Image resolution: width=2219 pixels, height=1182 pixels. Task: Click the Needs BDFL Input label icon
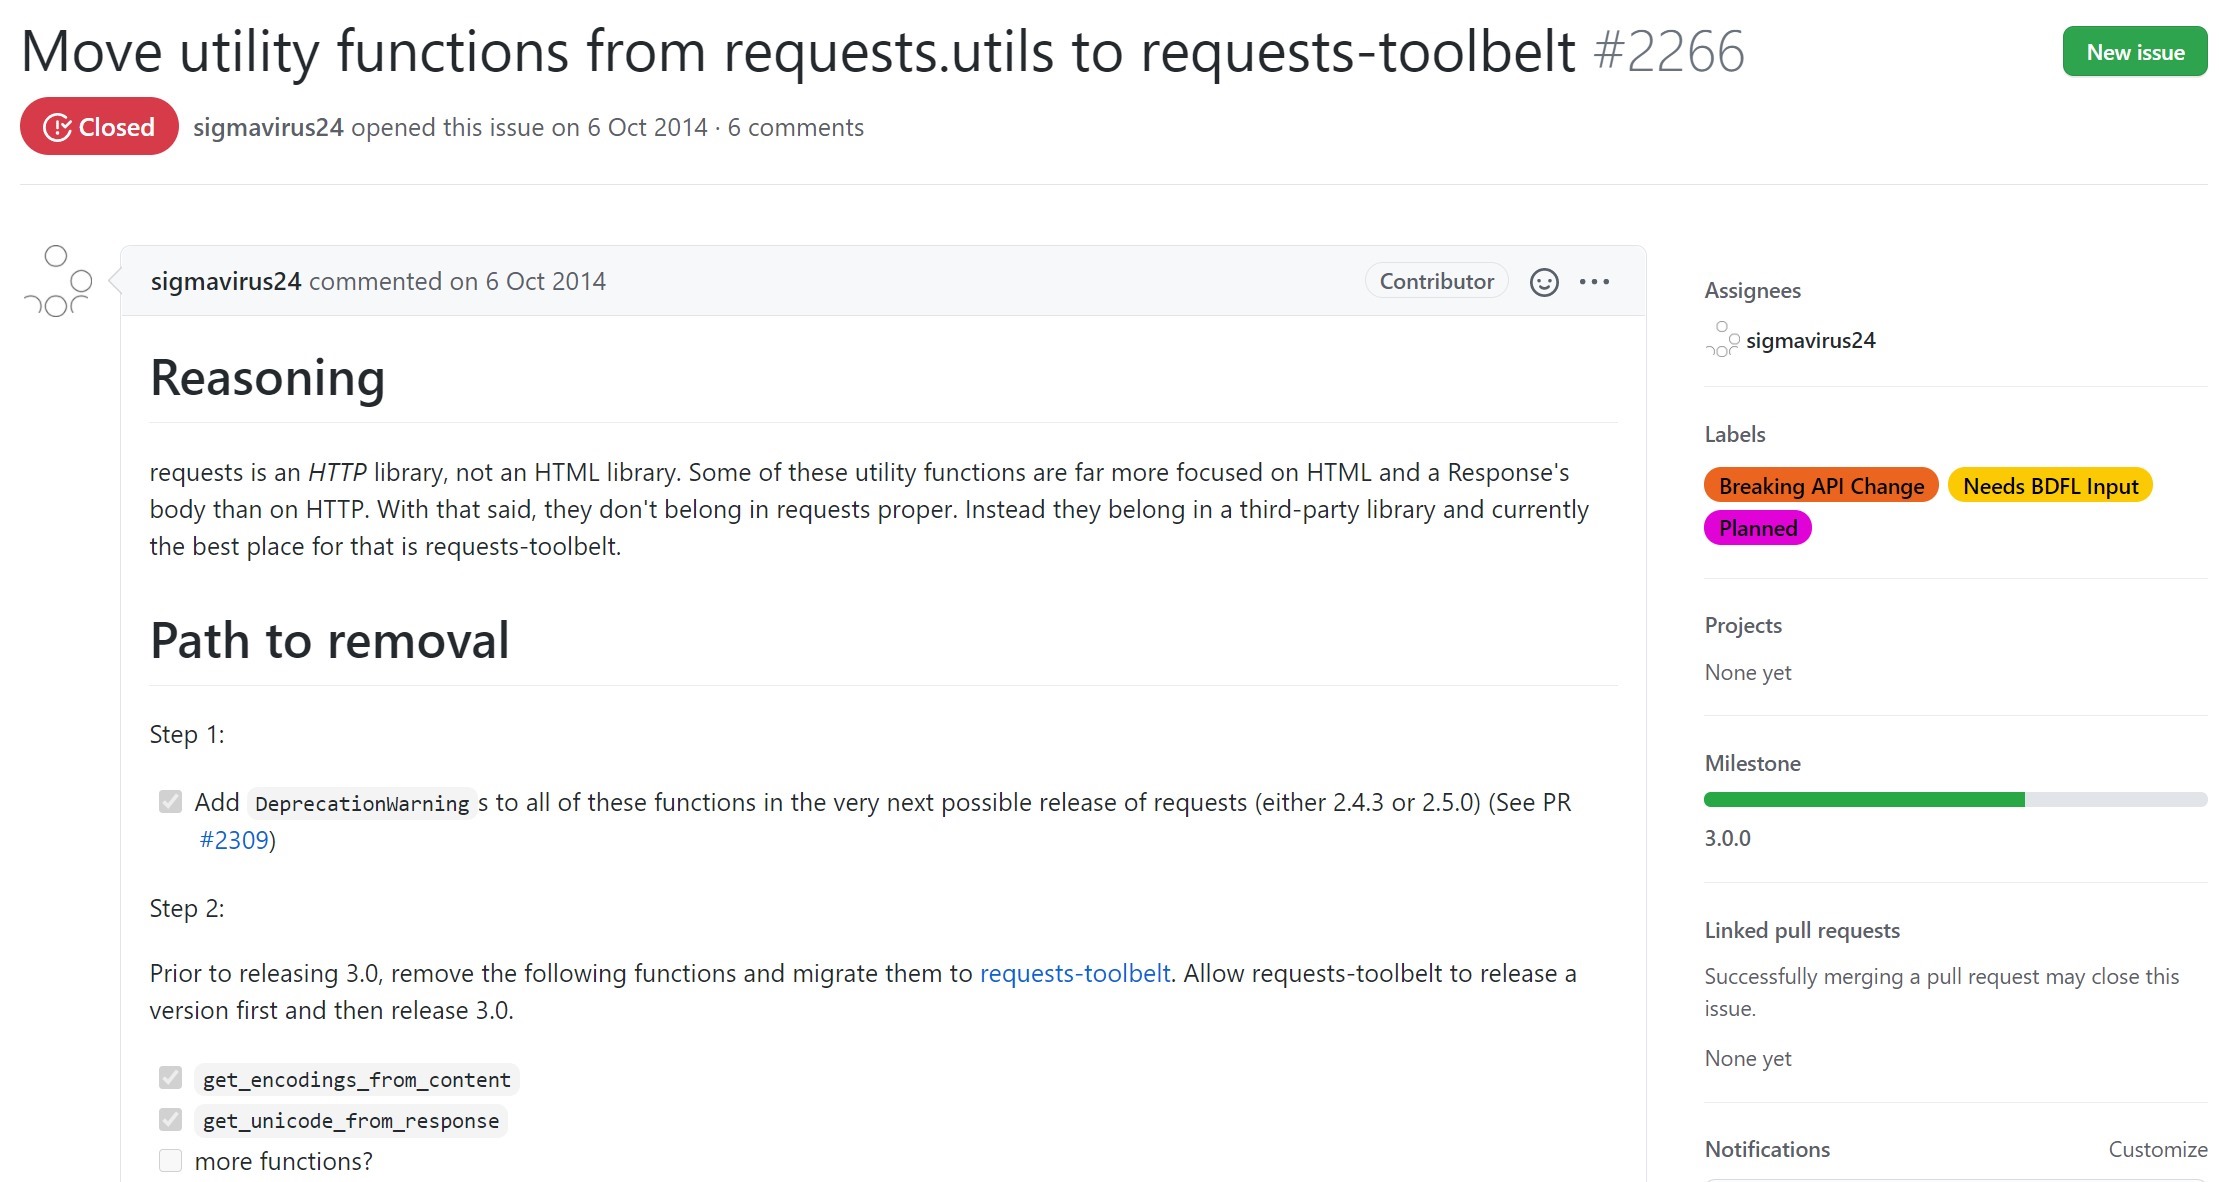tap(2047, 486)
